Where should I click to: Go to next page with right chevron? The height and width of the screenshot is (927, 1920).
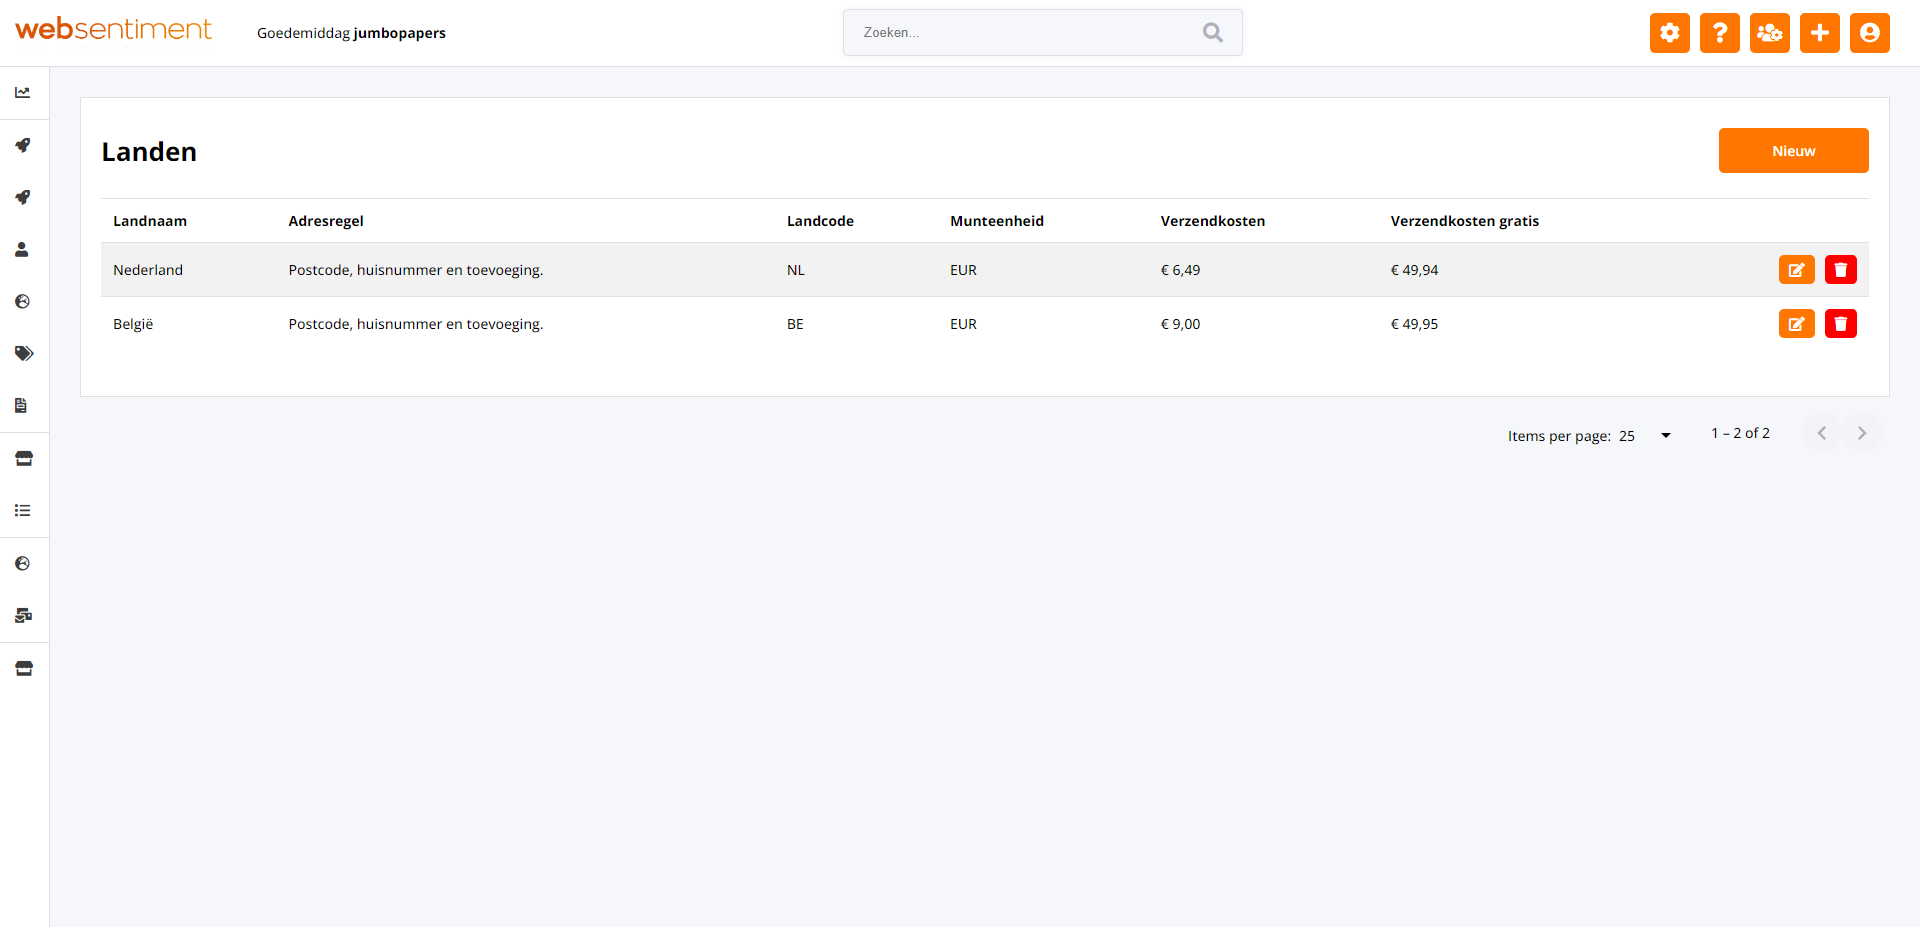pyautogui.click(x=1861, y=433)
